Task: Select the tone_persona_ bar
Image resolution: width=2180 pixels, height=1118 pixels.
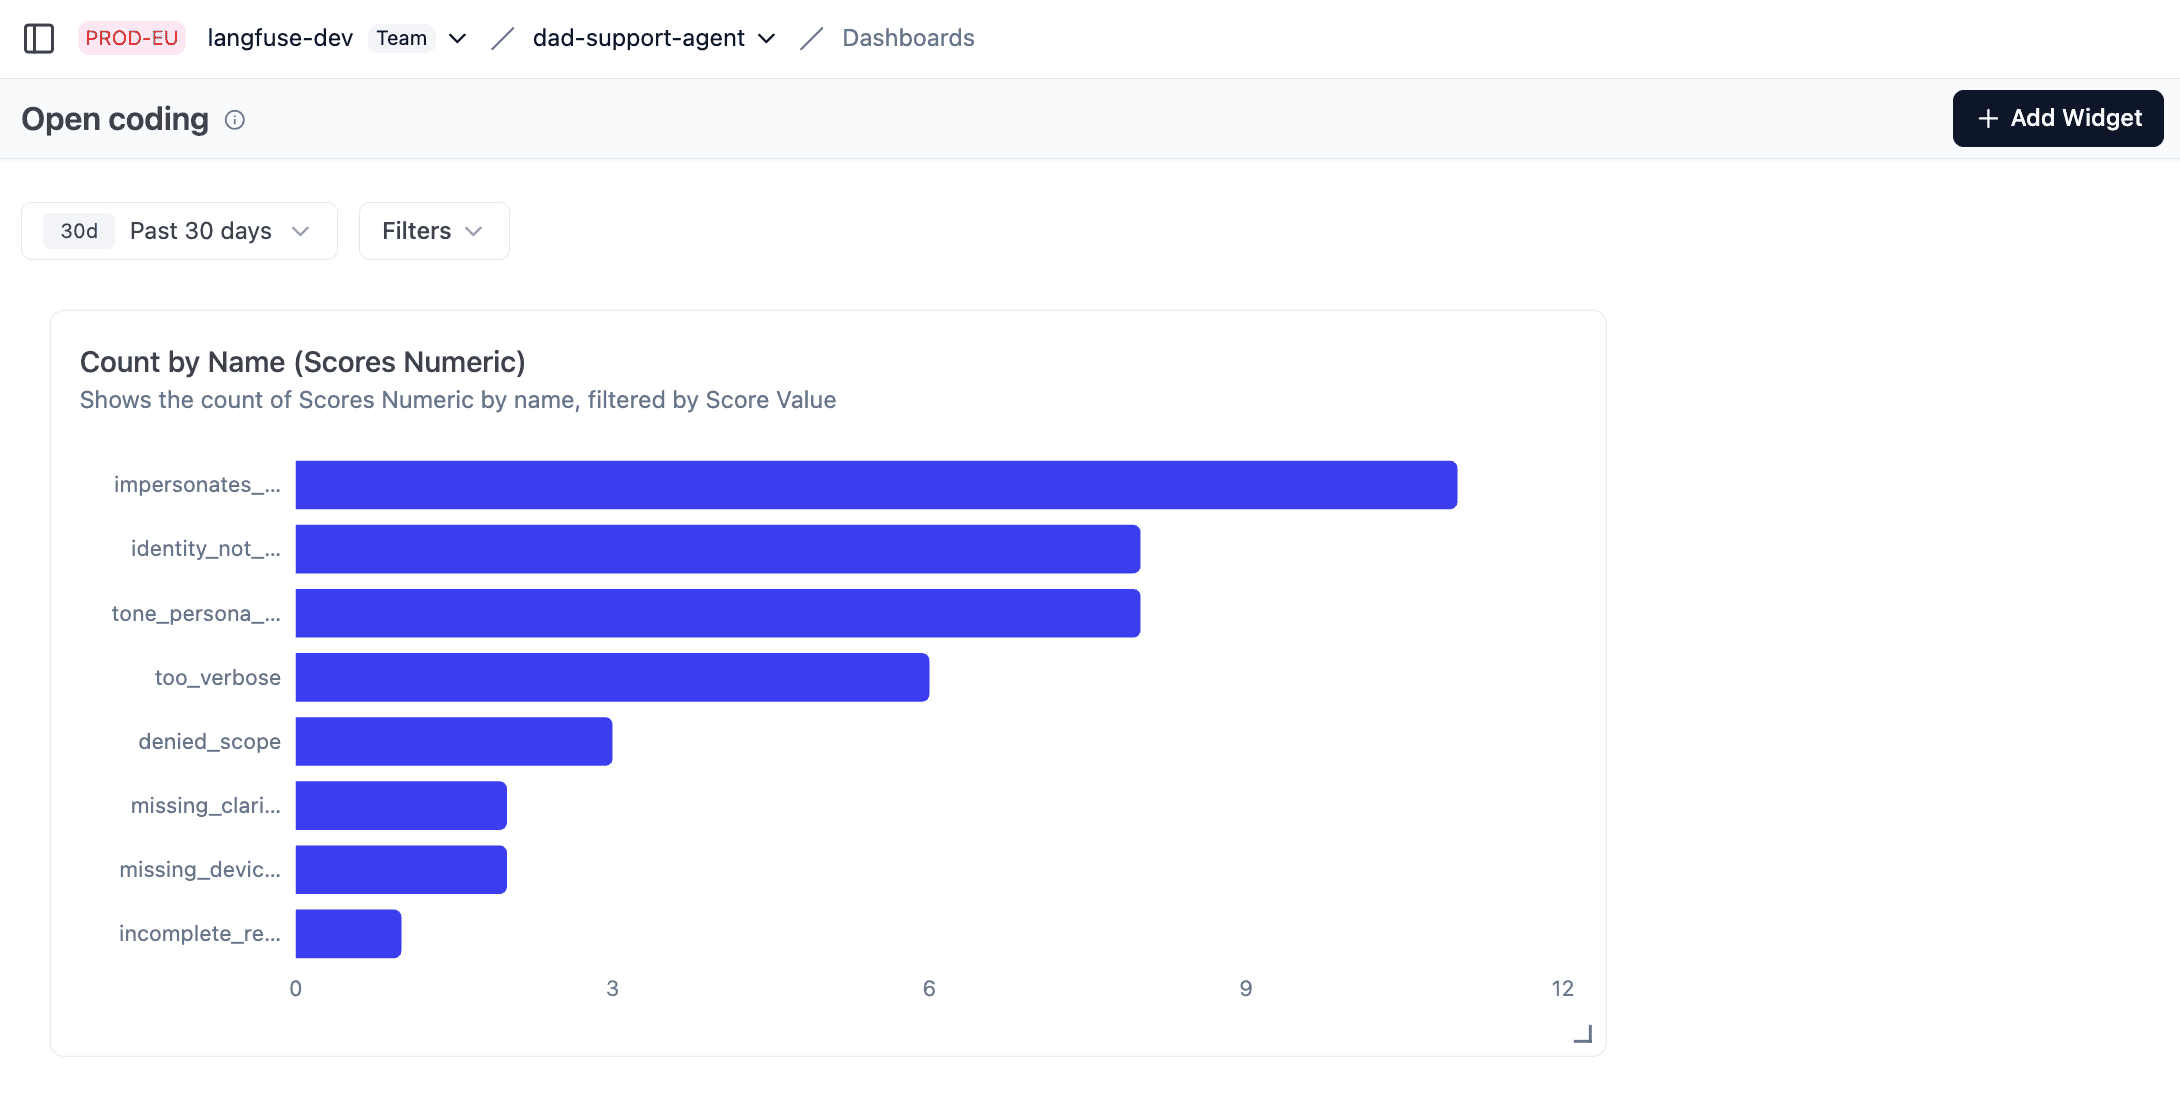Action: click(x=718, y=613)
